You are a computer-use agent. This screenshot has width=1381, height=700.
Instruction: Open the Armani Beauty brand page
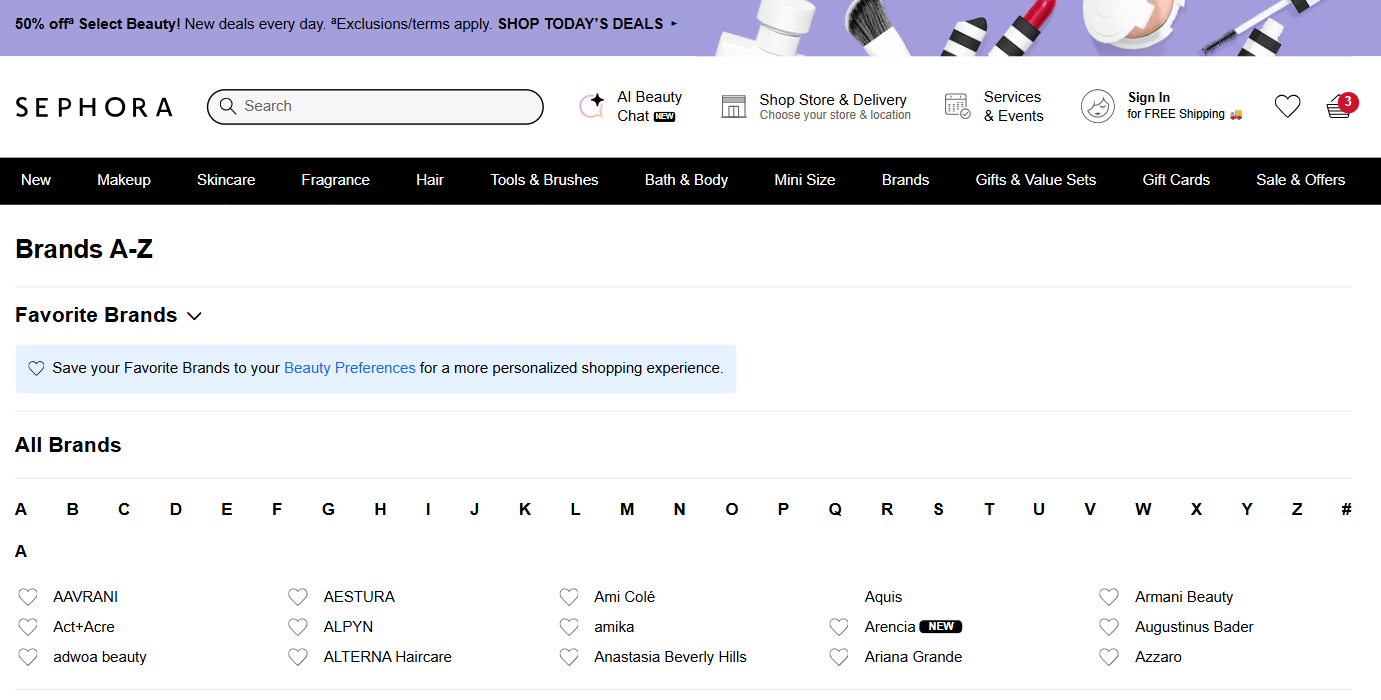(1184, 597)
